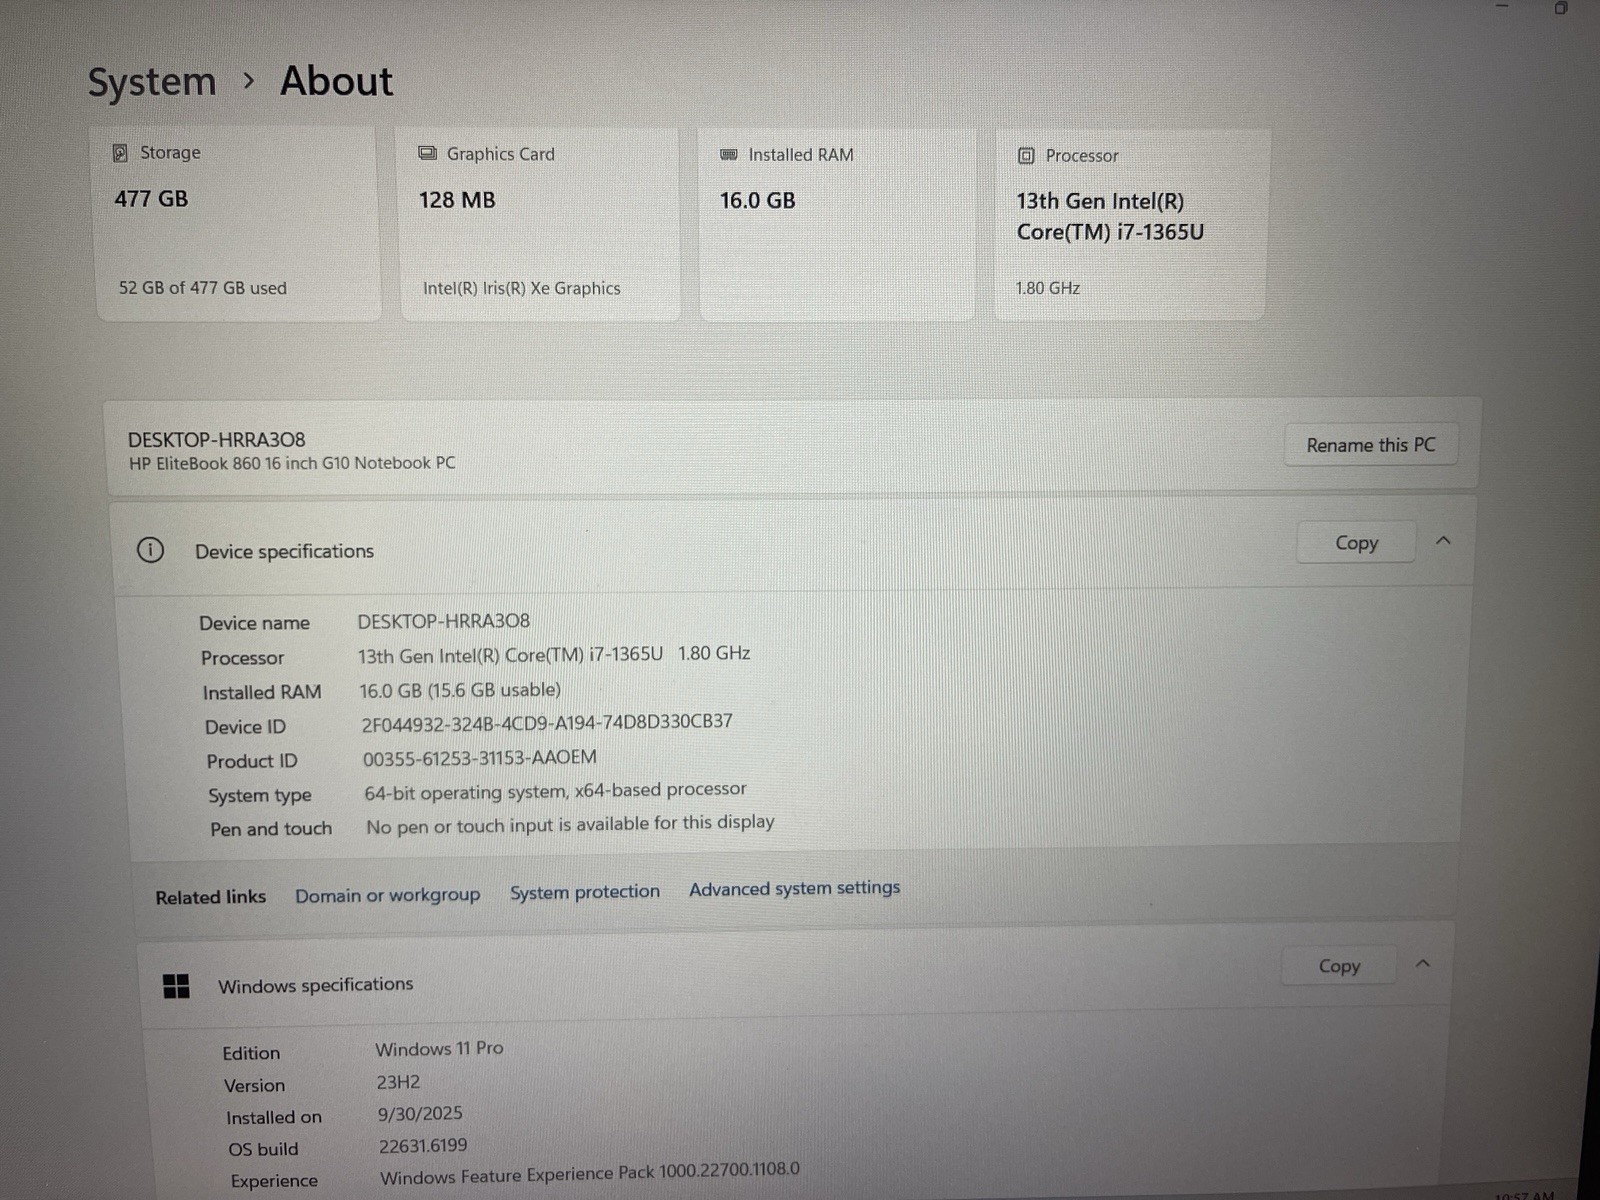This screenshot has width=1600, height=1200.
Task: Select the Windows Feature Experience Pack text
Action: (x=590, y=1172)
